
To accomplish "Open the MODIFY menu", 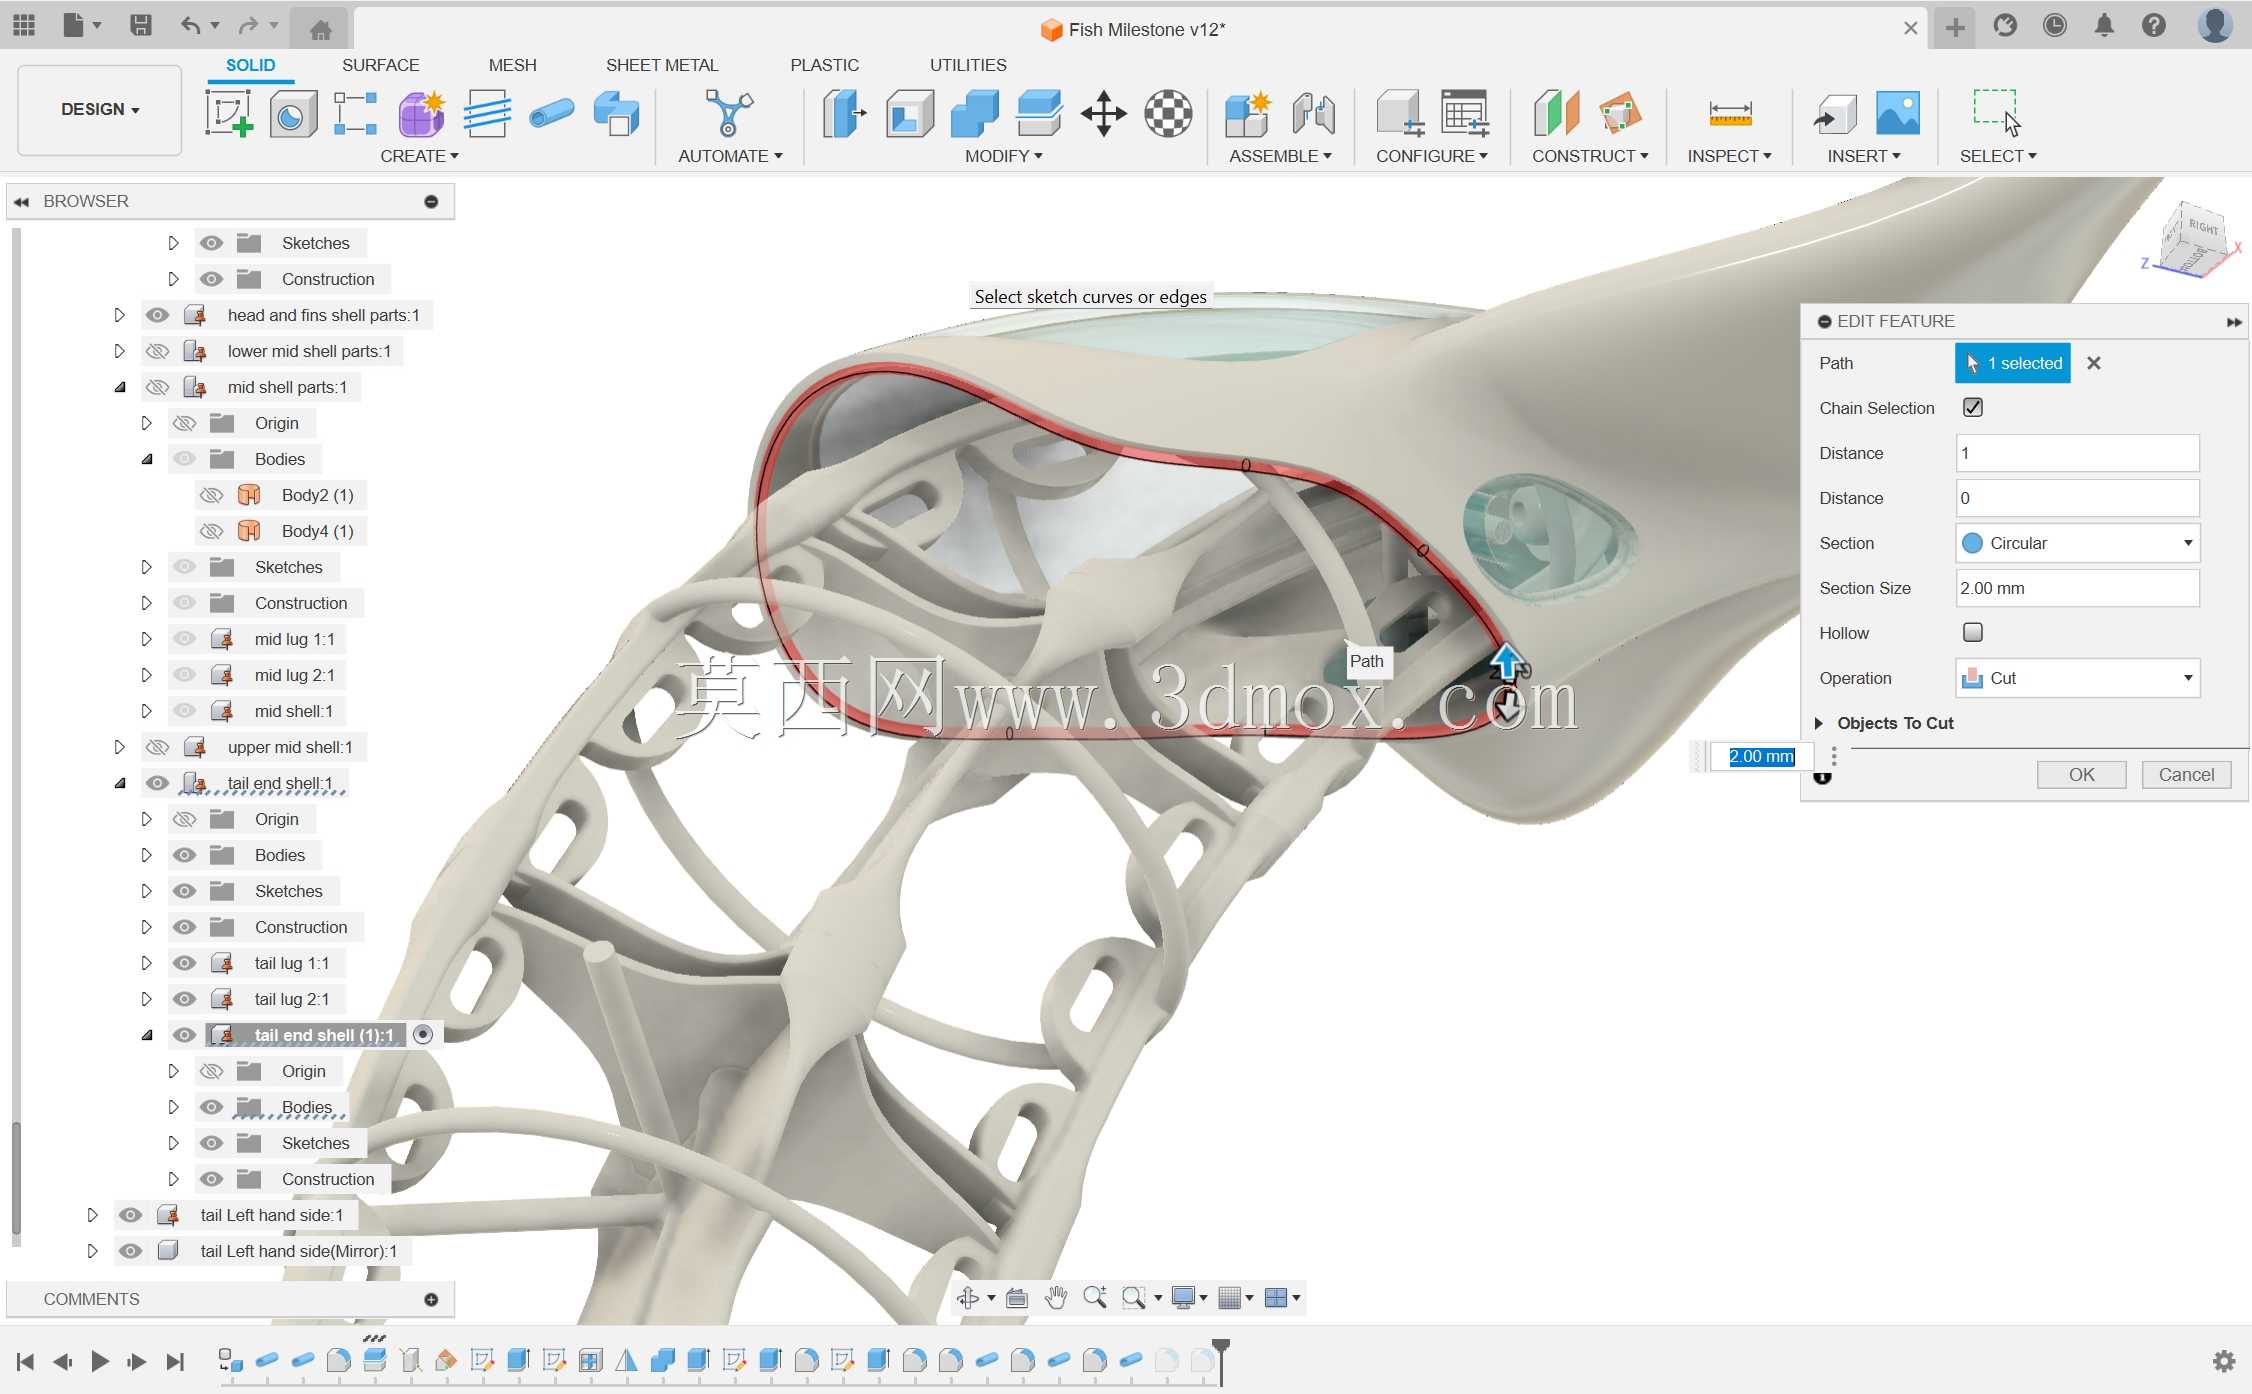I will click(x=1003, y=156).
